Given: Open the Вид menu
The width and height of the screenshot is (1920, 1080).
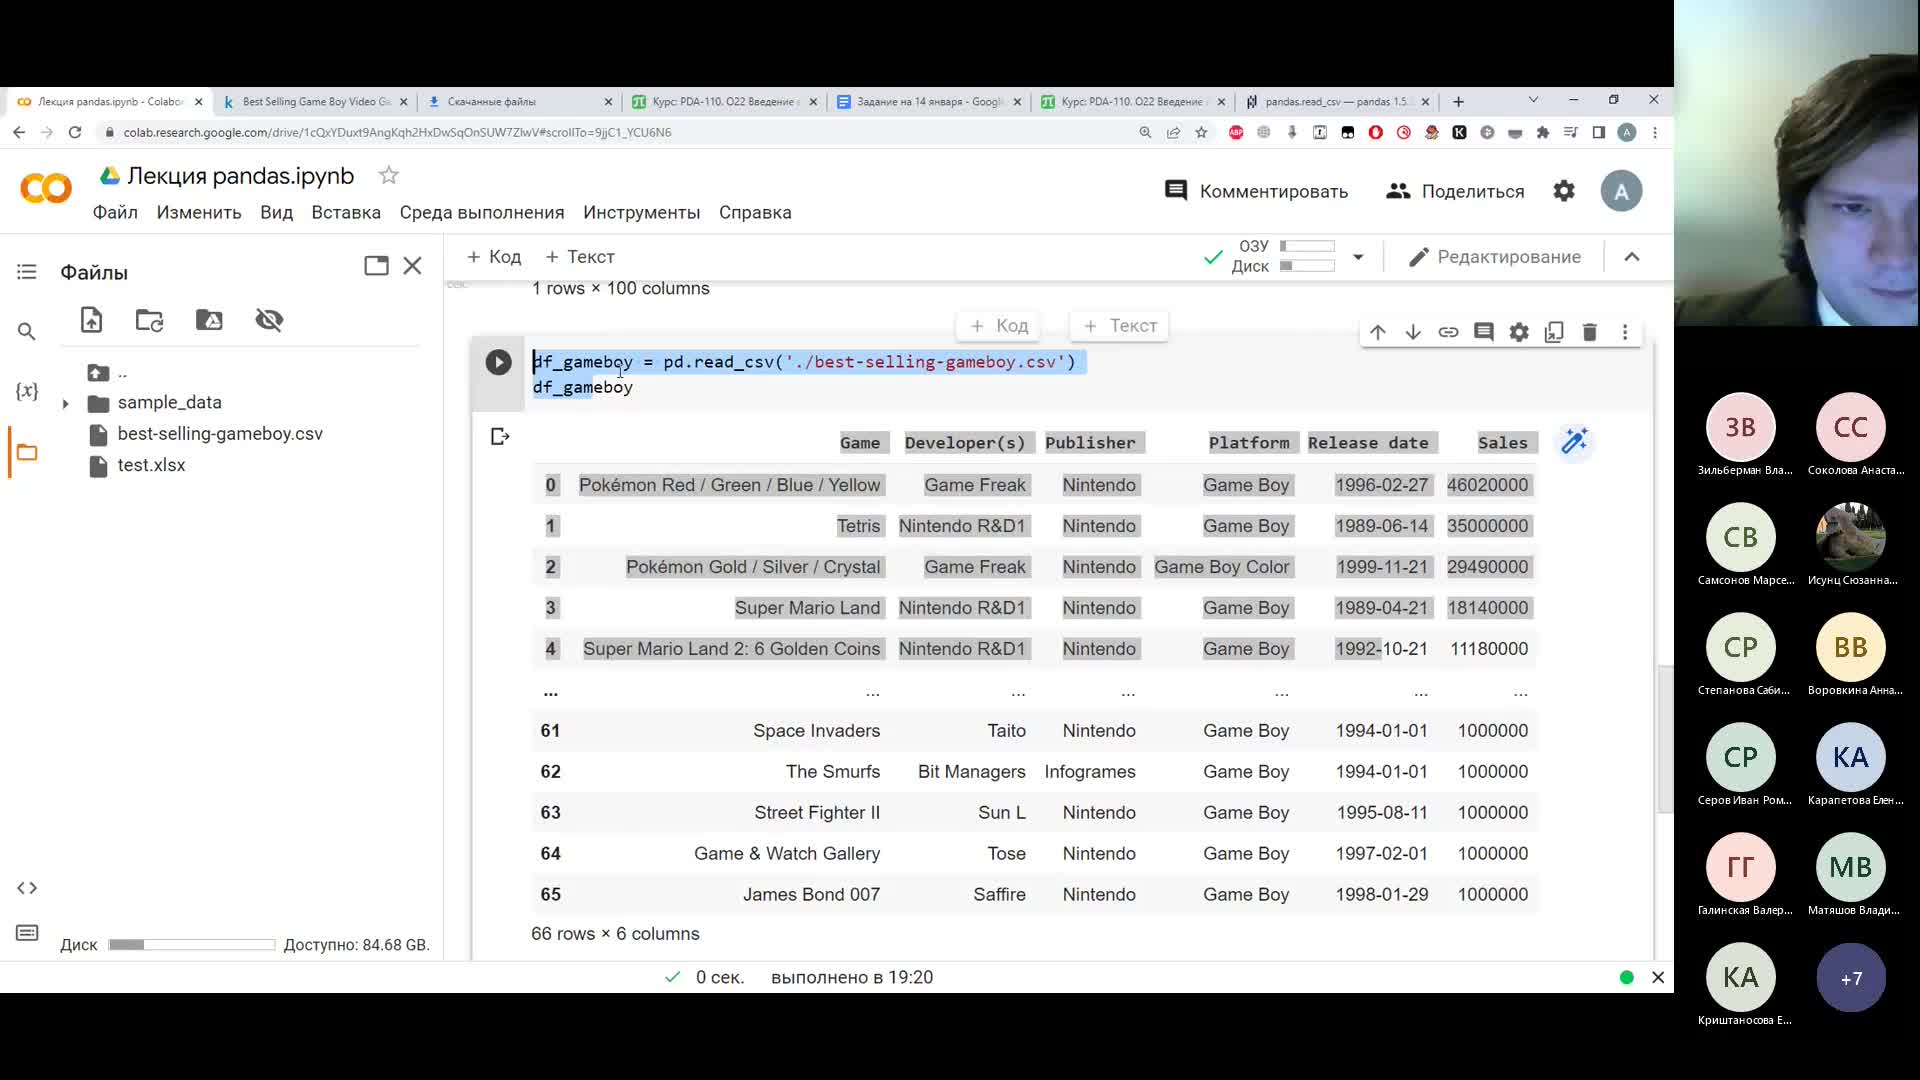Looking at the screenshot, I should tap(276, 212).
